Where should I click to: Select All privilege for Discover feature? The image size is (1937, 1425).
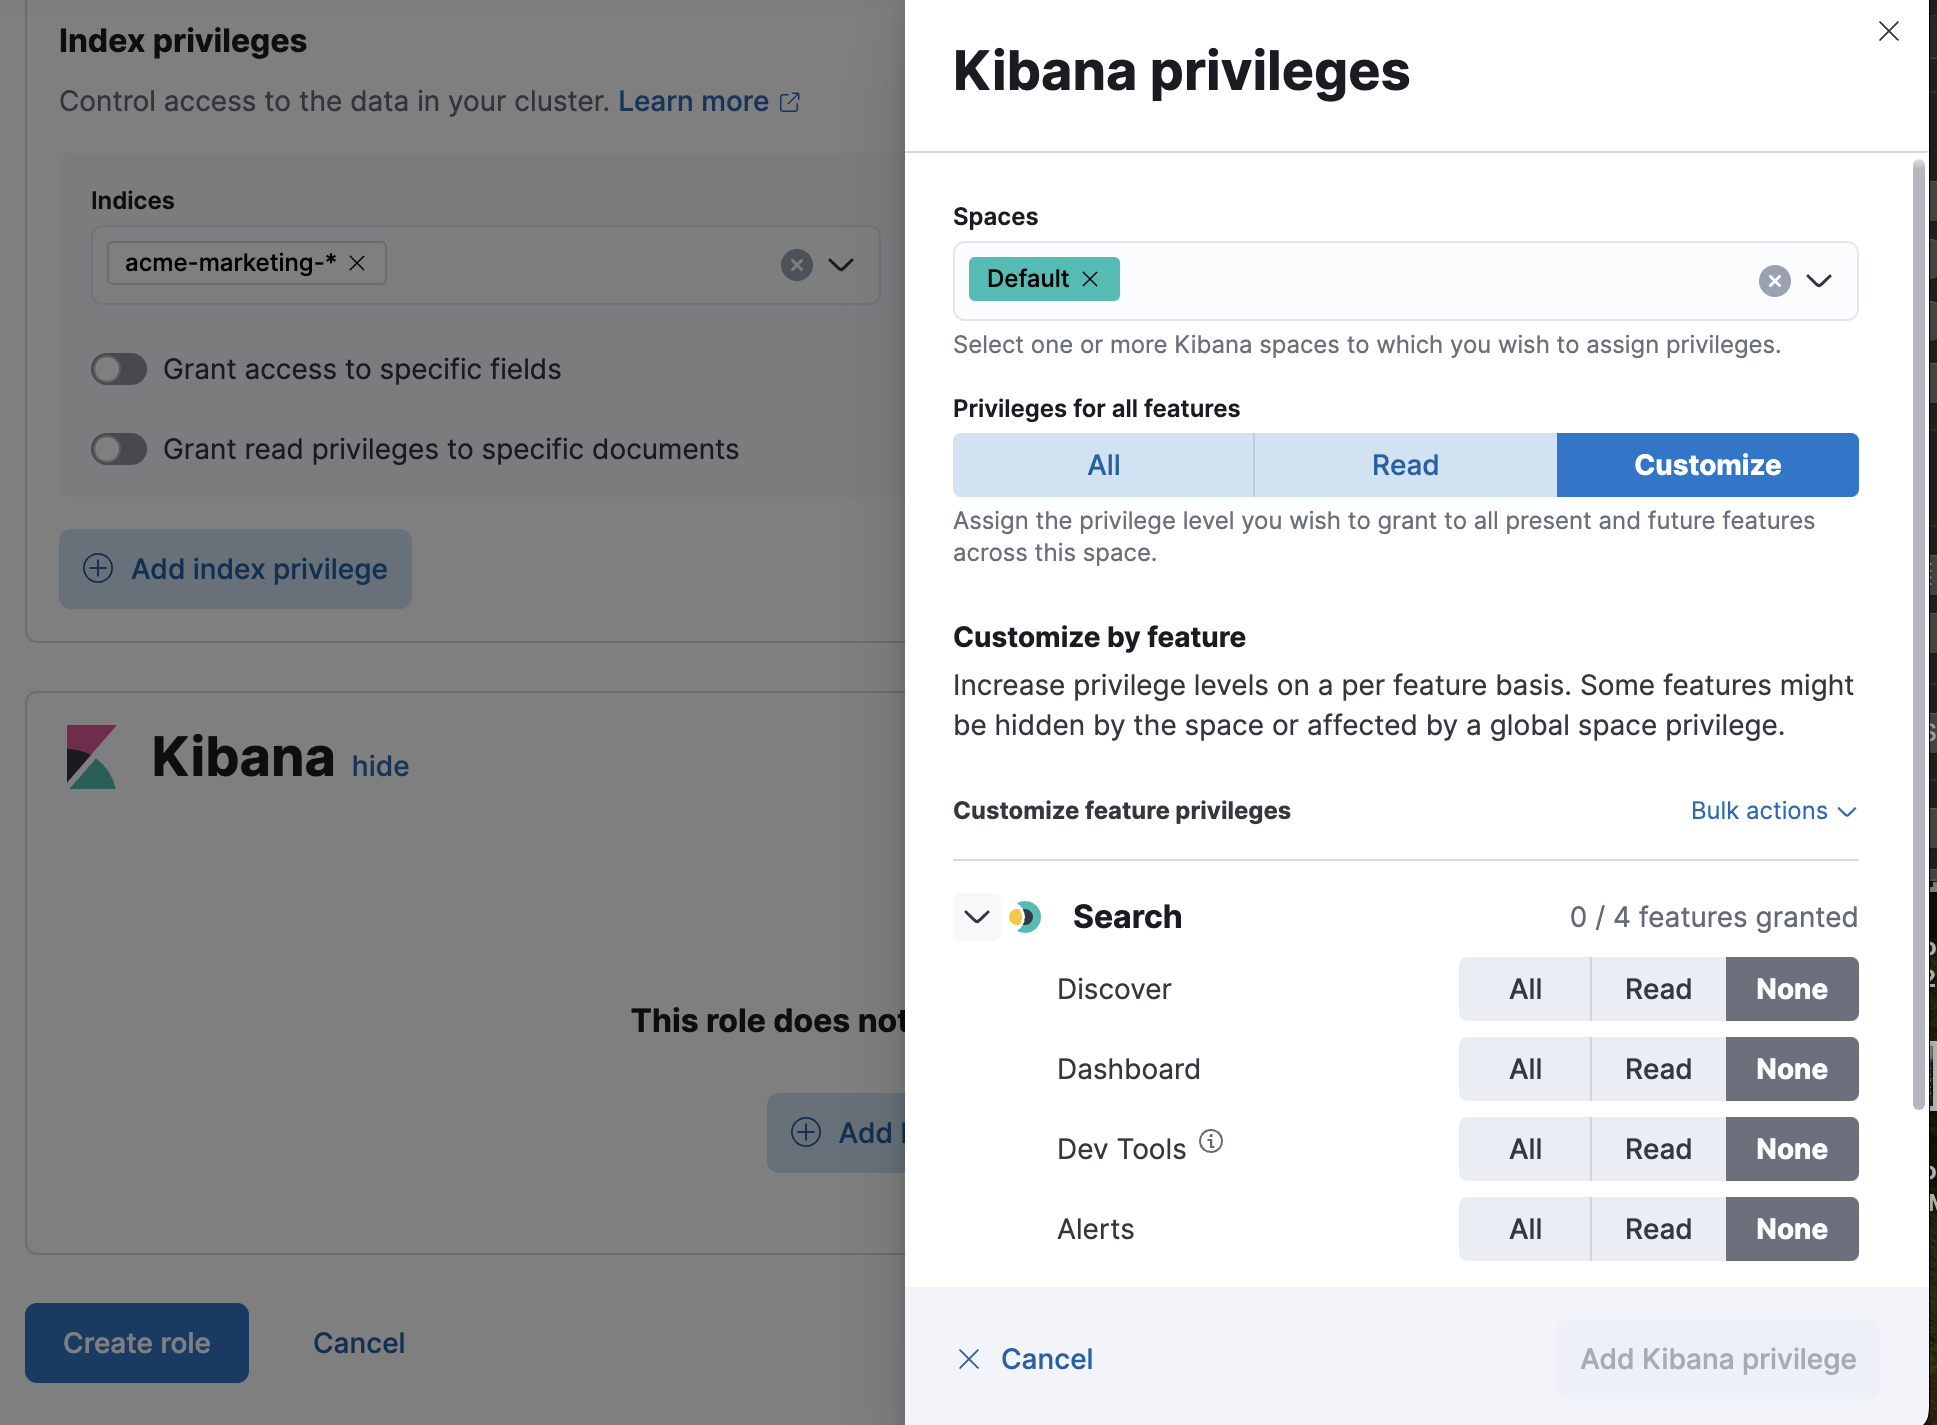pyautogui.click(x=1525, y=989)
